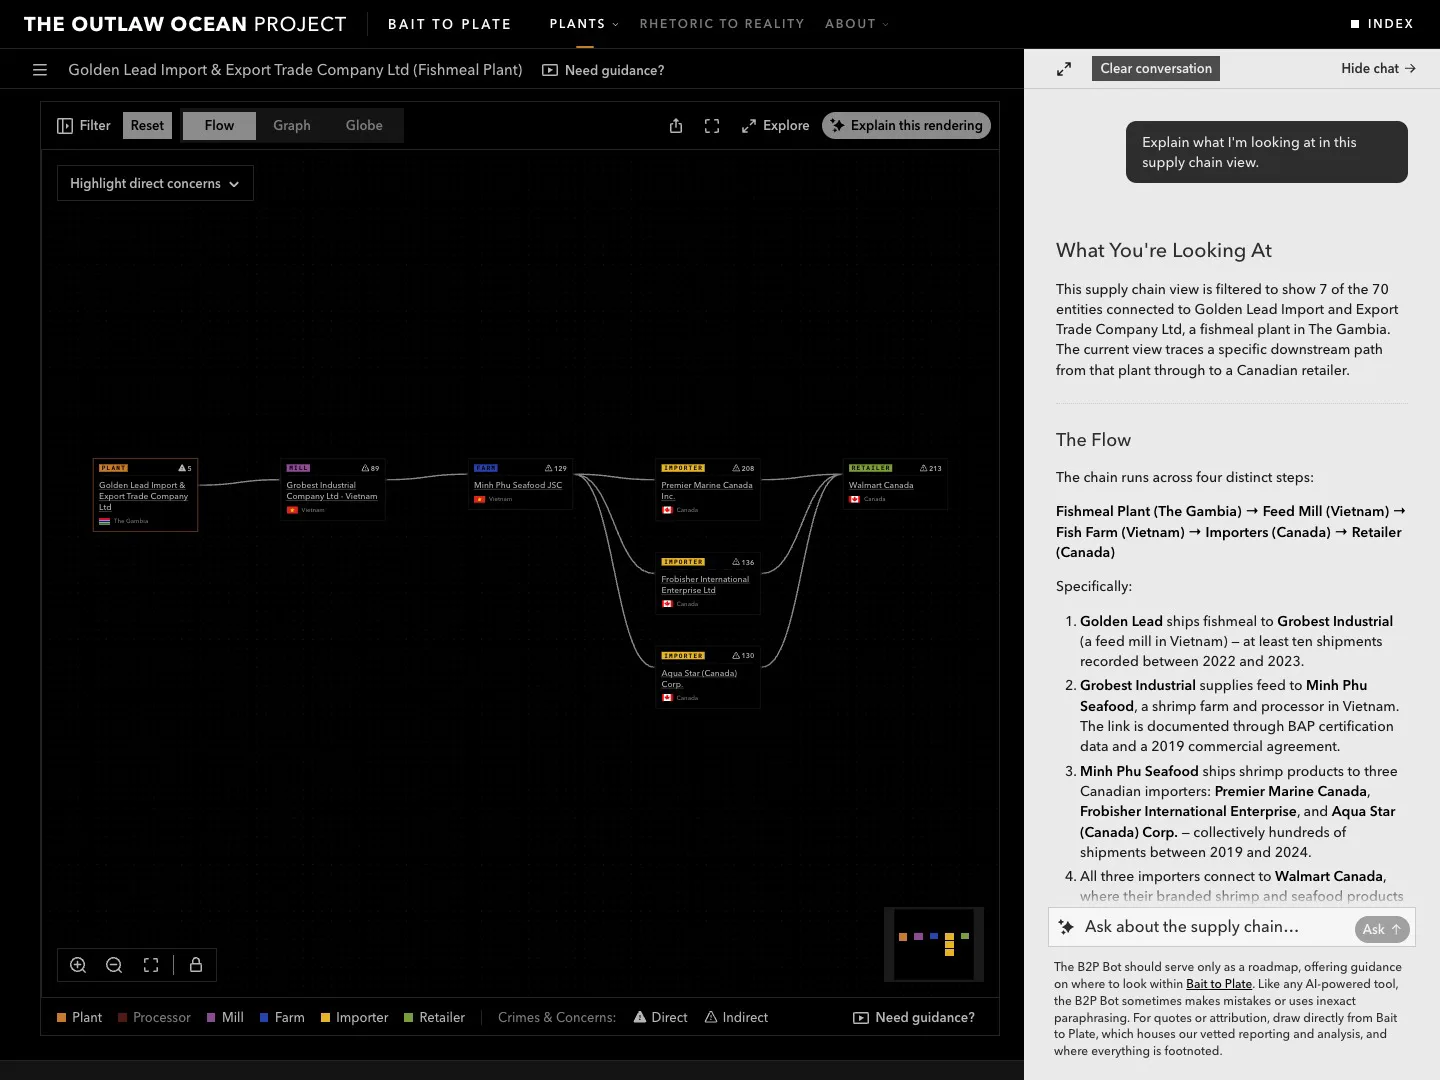Click warning count on Walmart Canada node
The image size is (1440, 1080).
click(931, 468)
